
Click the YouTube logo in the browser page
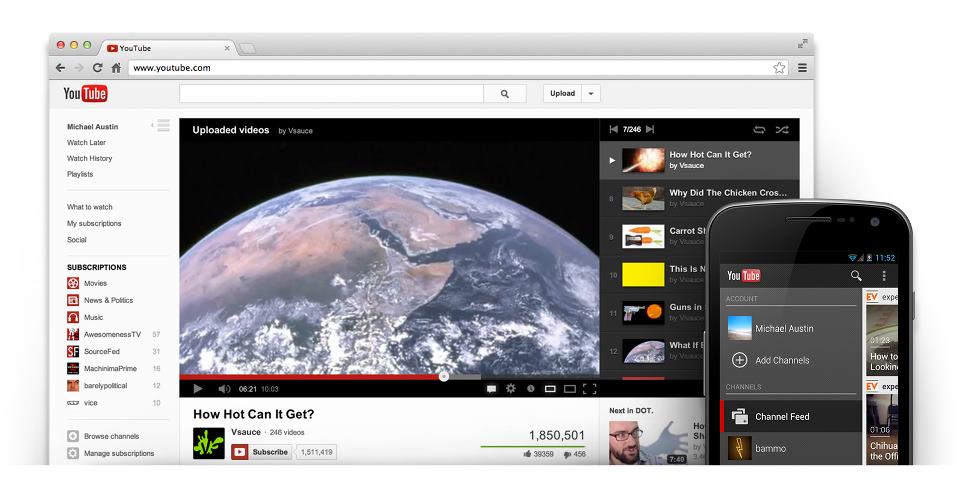coord(85,93)
